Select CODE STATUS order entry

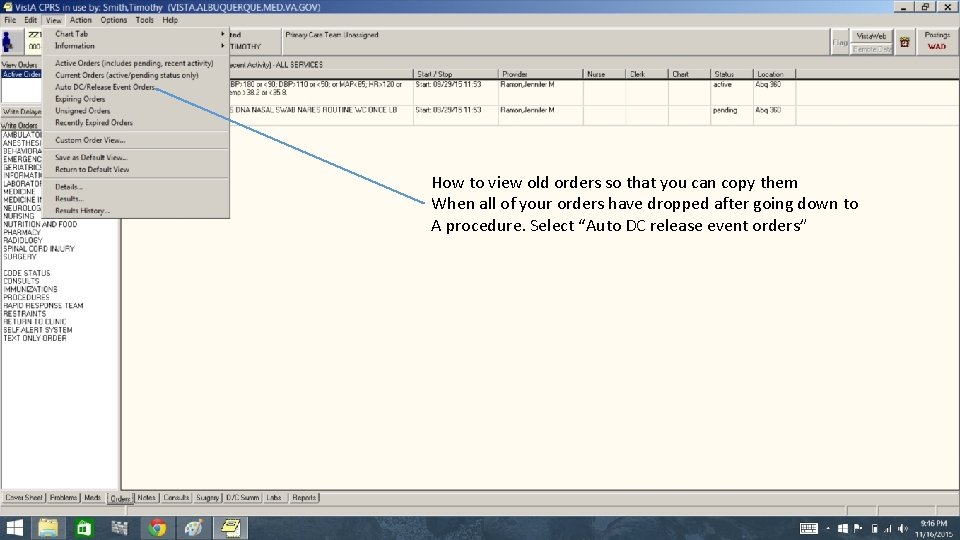[x=27, y=273]
